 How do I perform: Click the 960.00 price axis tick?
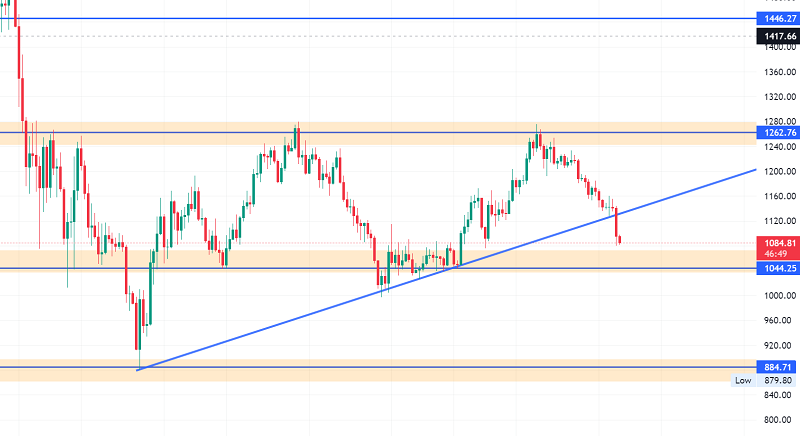coord(780,320)
